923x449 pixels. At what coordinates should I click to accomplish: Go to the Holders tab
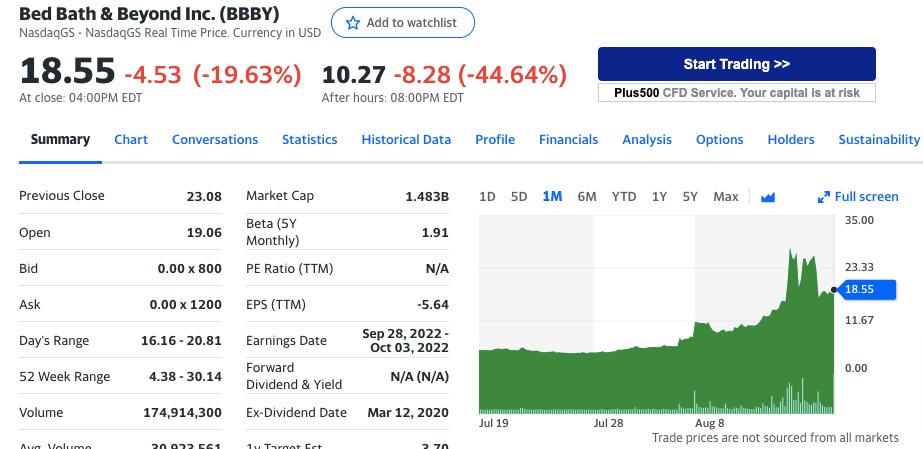coord(791,140)
